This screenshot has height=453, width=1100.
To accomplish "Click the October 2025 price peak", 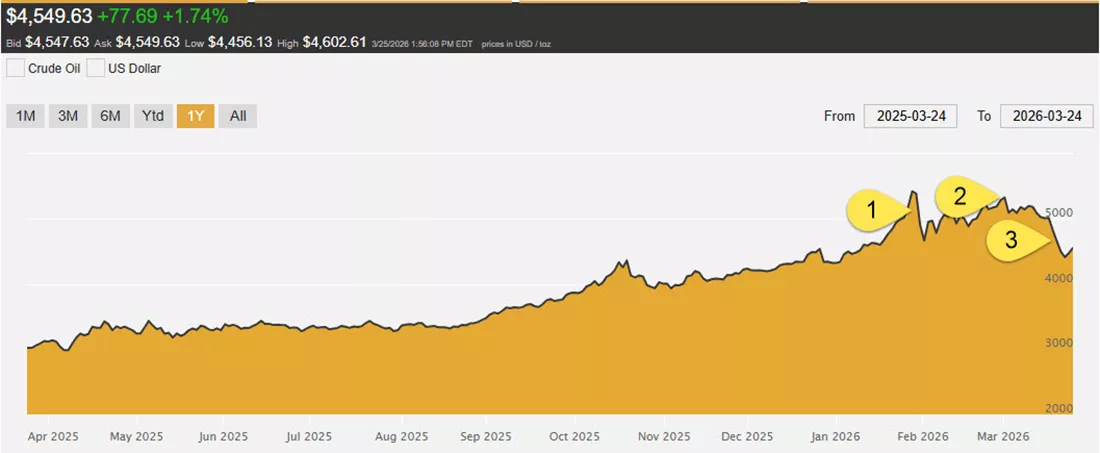I will (620, 263).
